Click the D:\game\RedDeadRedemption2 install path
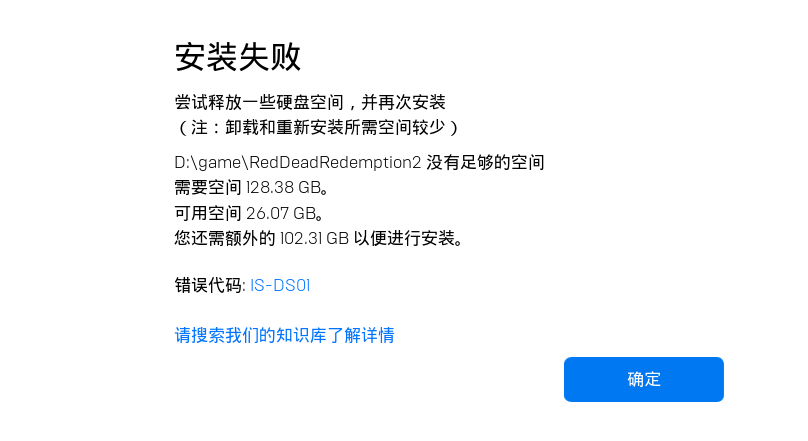 [x=298, y=163]
